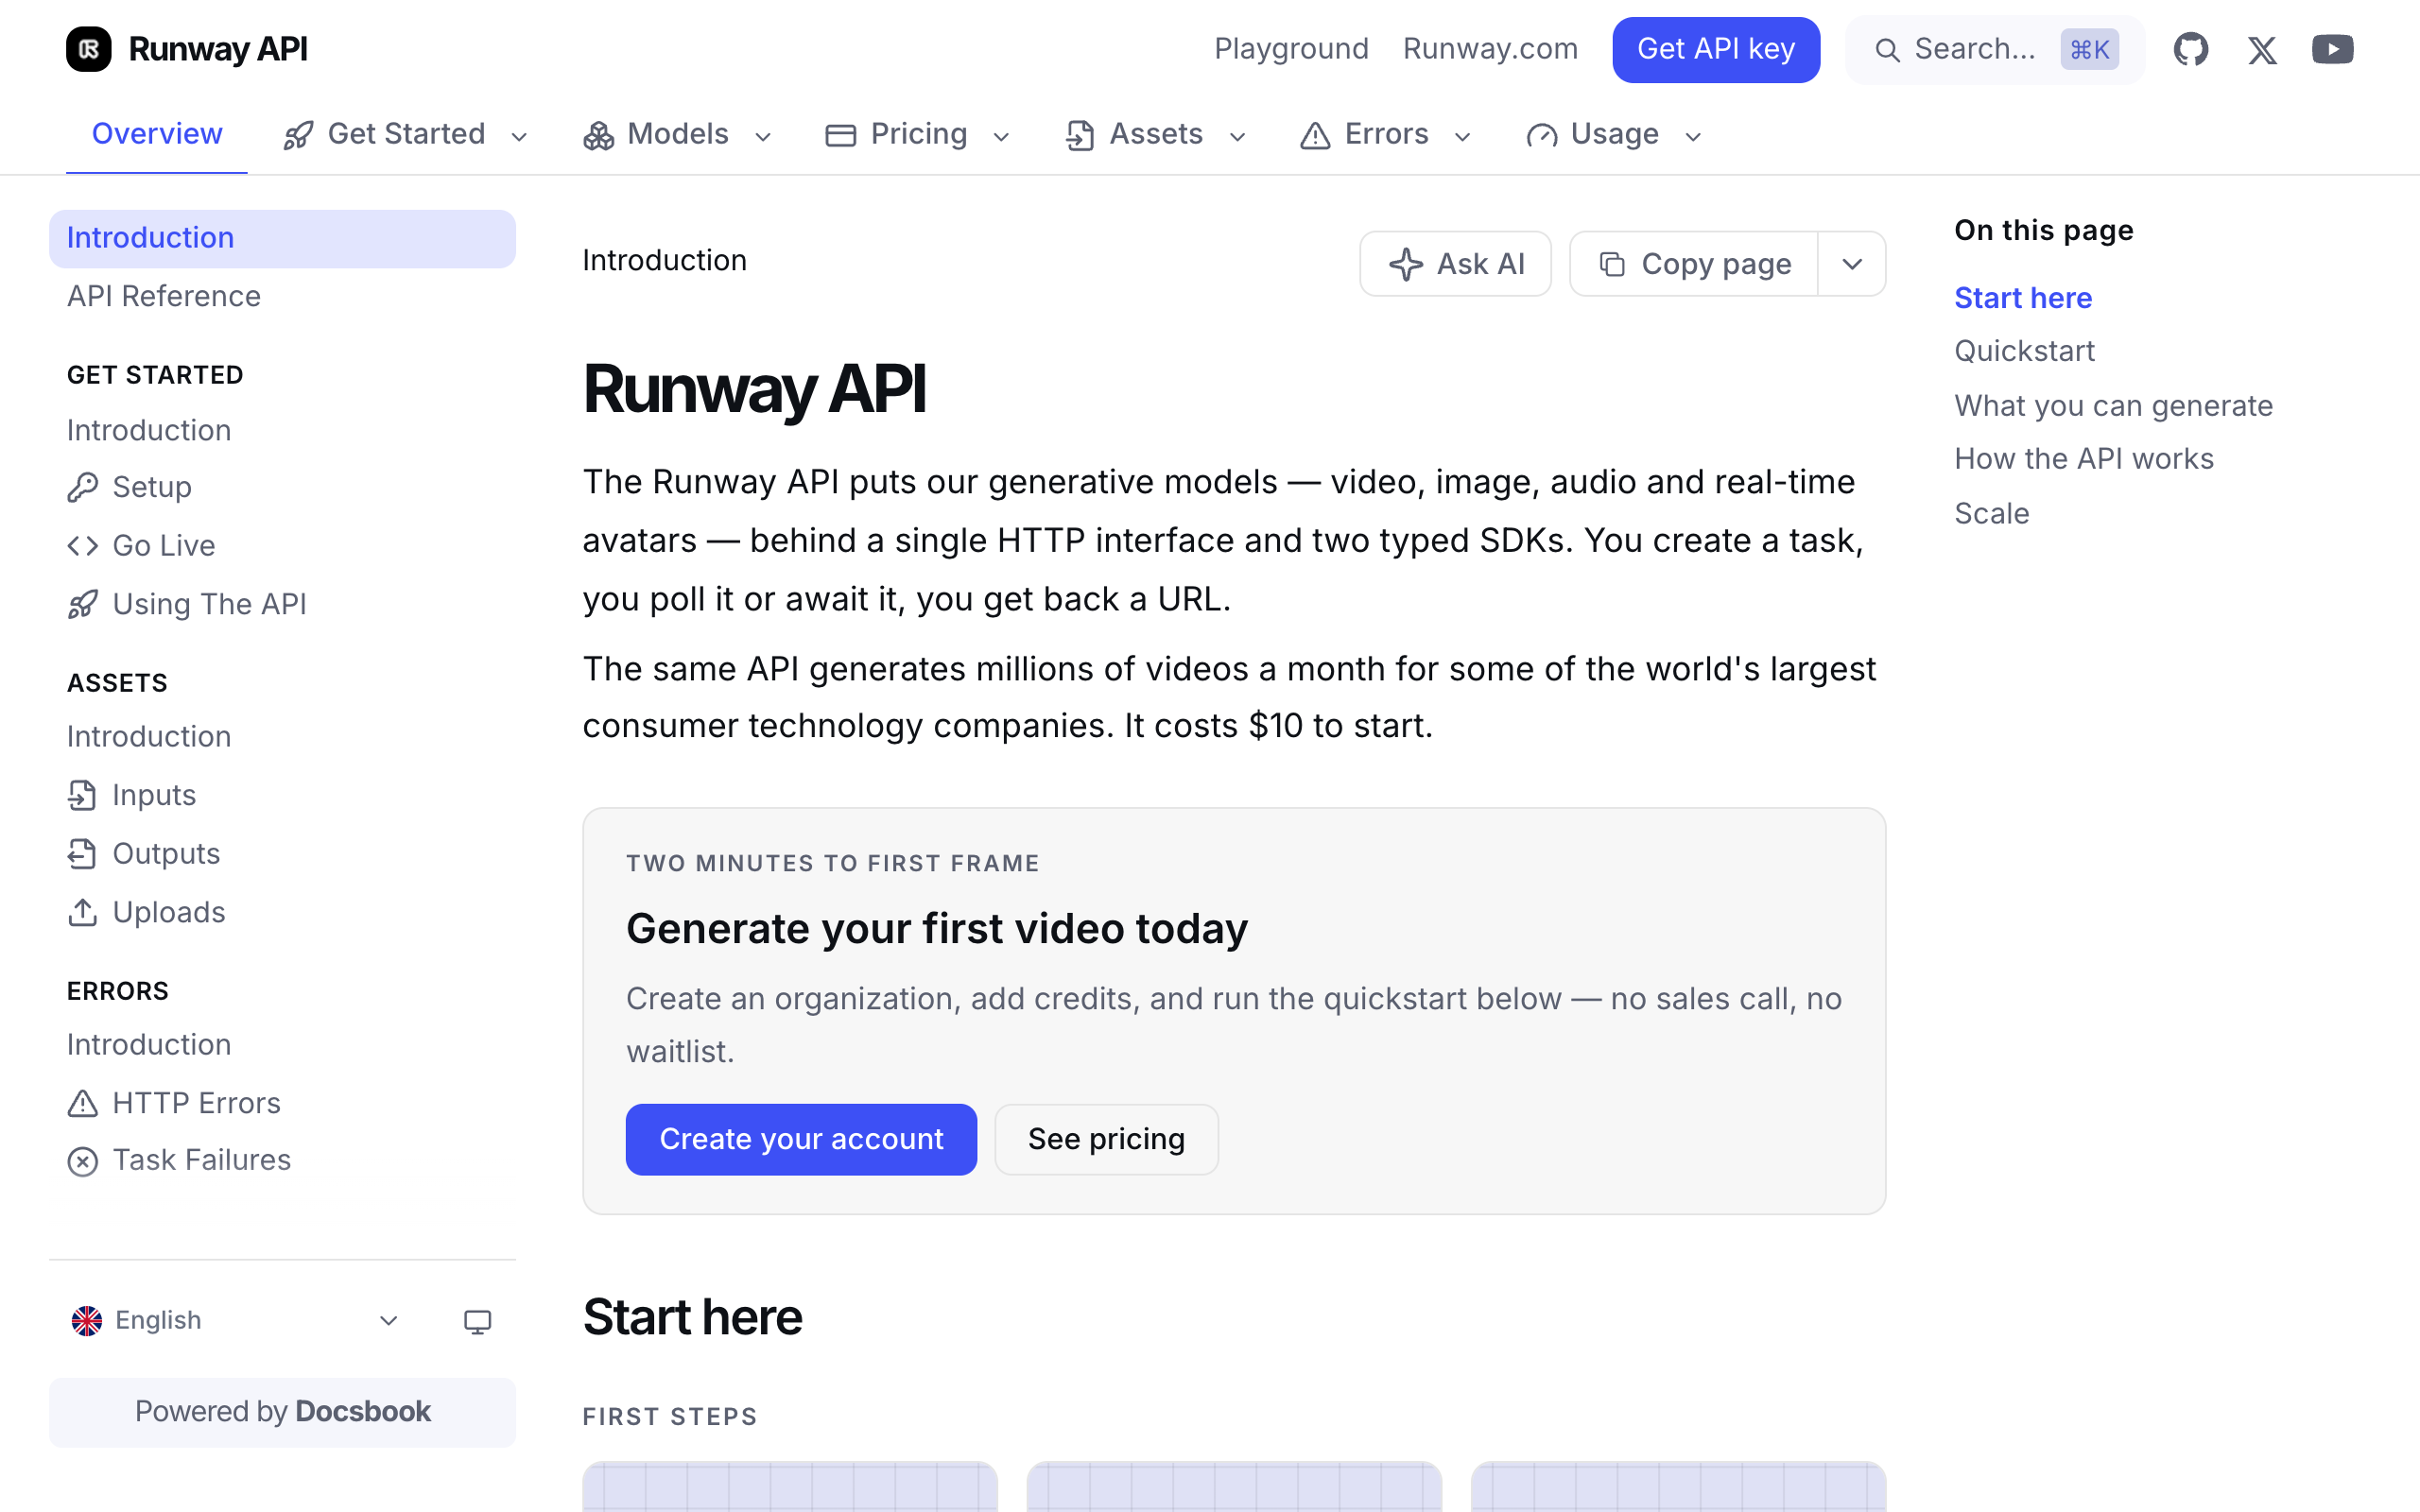
Task: Expand the Pricing nav chevron
Action: coord(1001,137)
